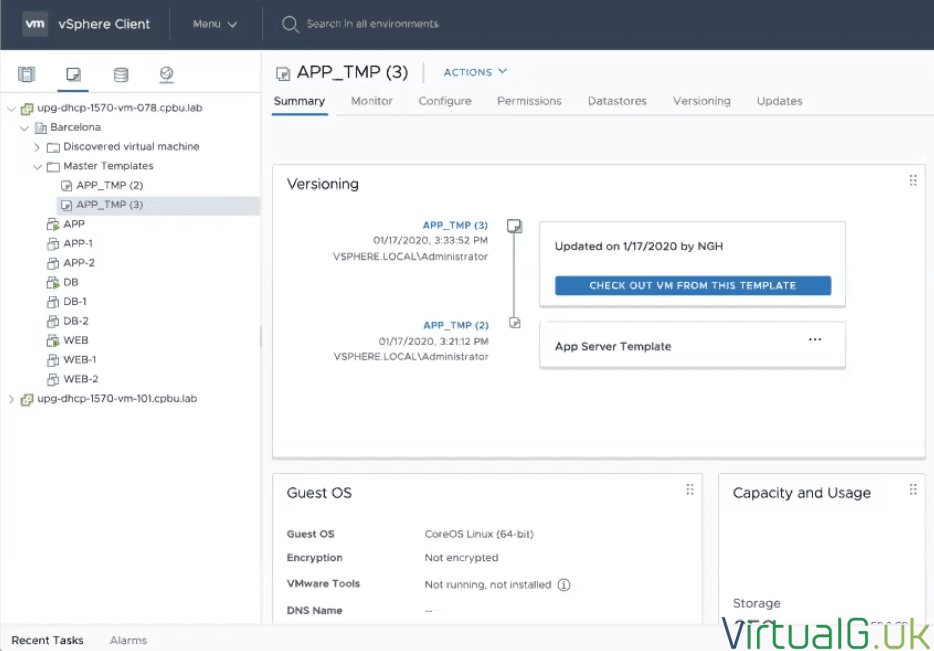Open the Configure tab

pyautogui.click(x=445, y=101)
